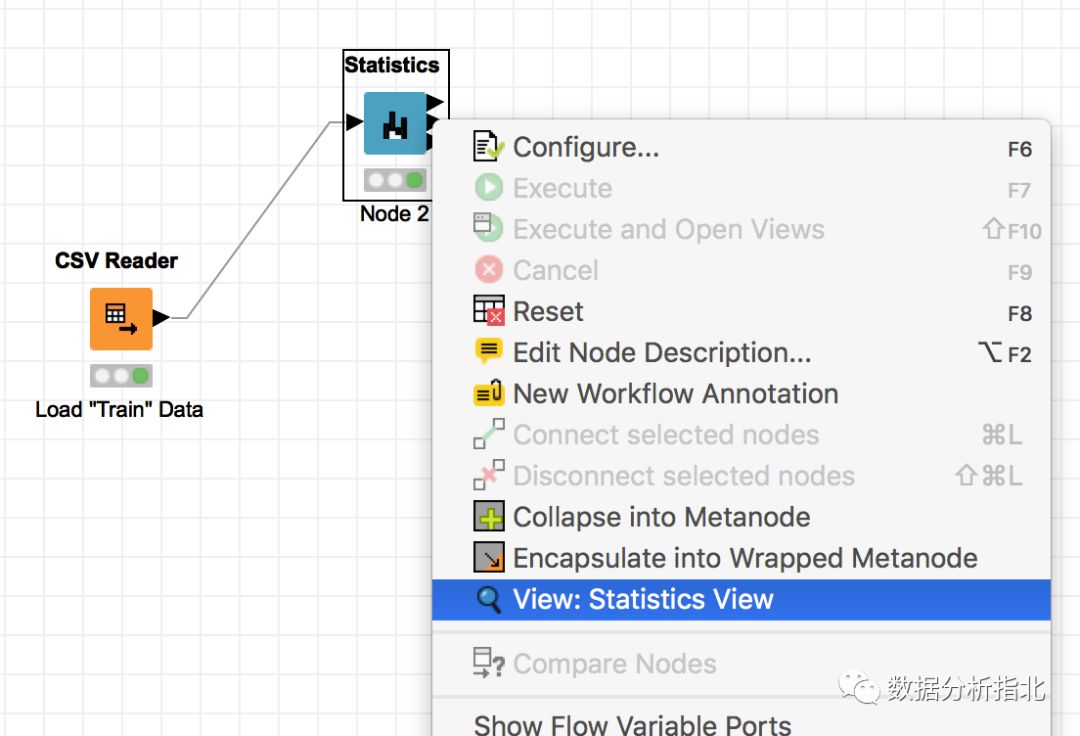Click the magnifier icon for Statistics View
This screenshot has height=736, width=1080.
(x=488, y=599)
